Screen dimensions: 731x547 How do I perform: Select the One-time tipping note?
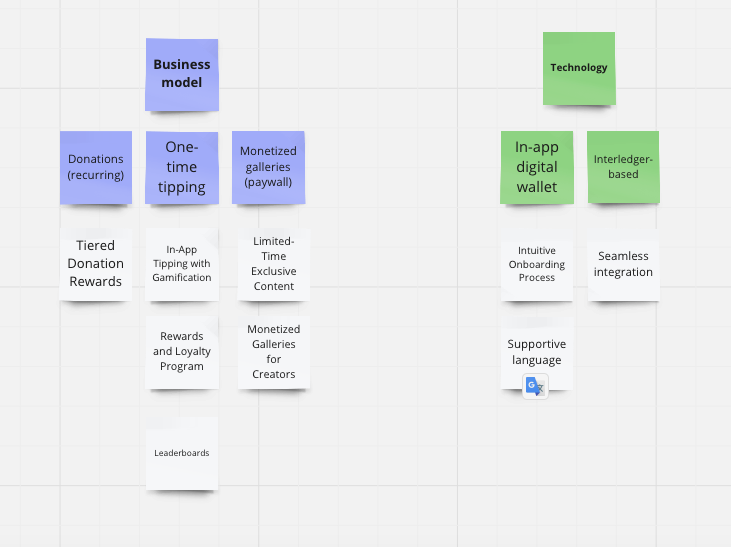point(182,167)
